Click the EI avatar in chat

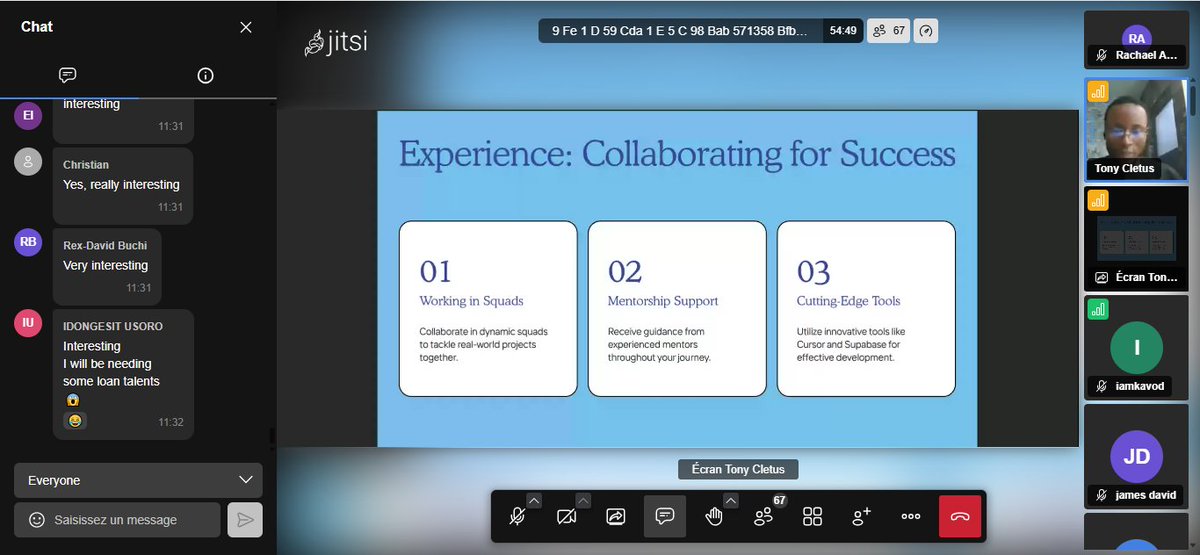click(x=29, y=116)
